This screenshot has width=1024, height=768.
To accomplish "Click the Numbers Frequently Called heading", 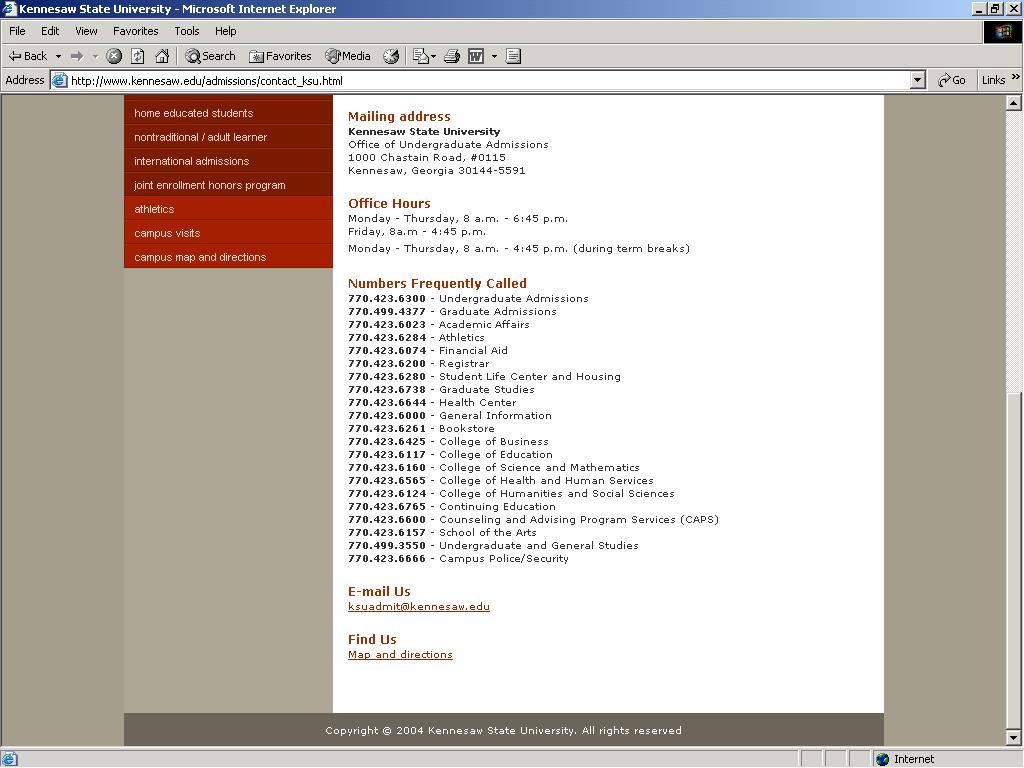I will point(438,283).
